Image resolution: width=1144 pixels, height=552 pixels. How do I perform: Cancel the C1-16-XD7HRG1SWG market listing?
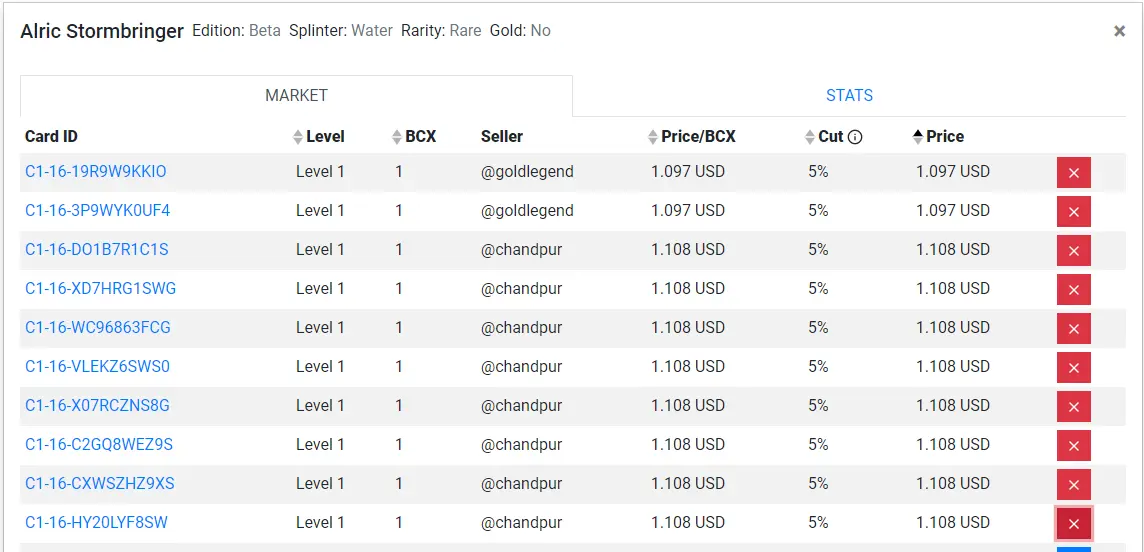tap(1073, 289)
